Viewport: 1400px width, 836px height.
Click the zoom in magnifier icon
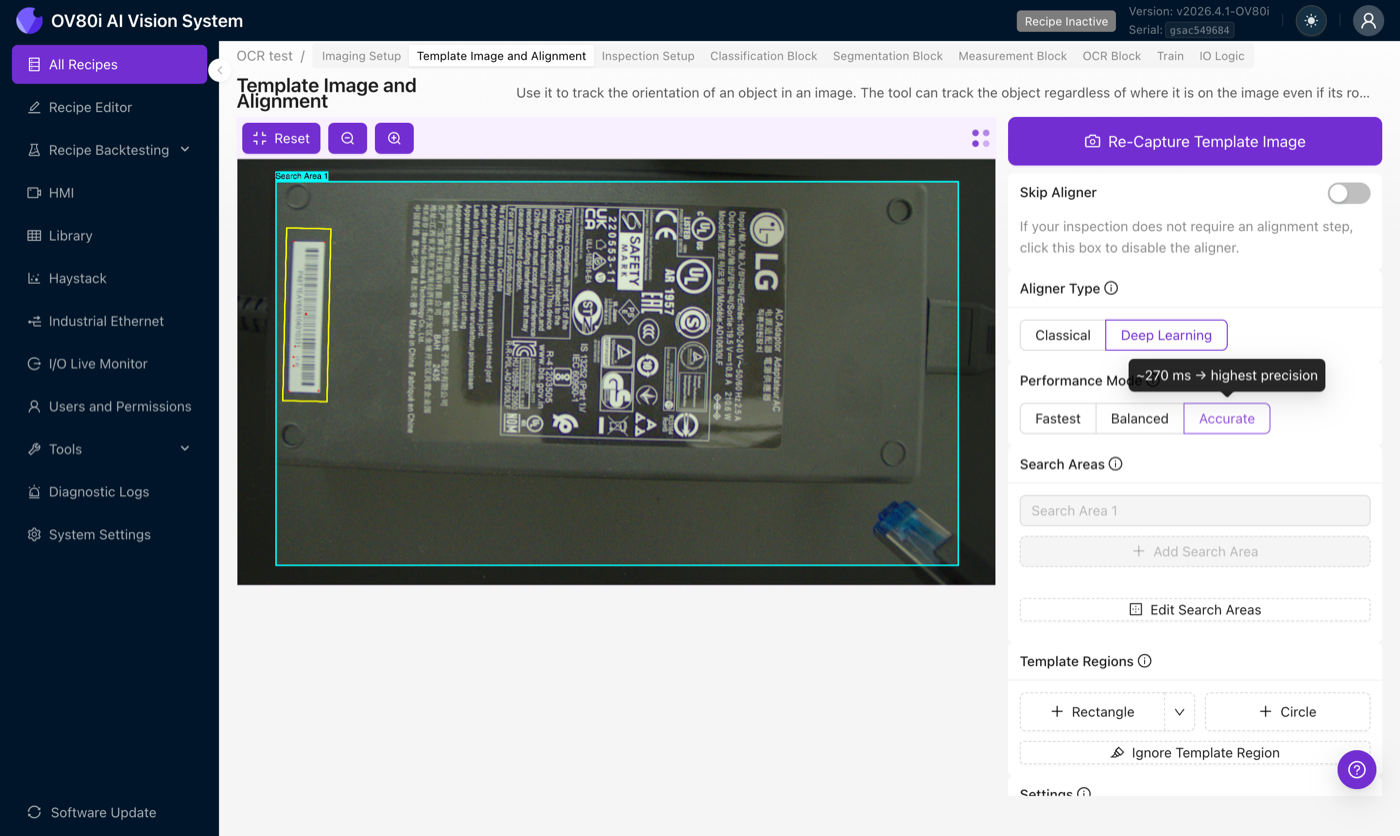point(394,138)
